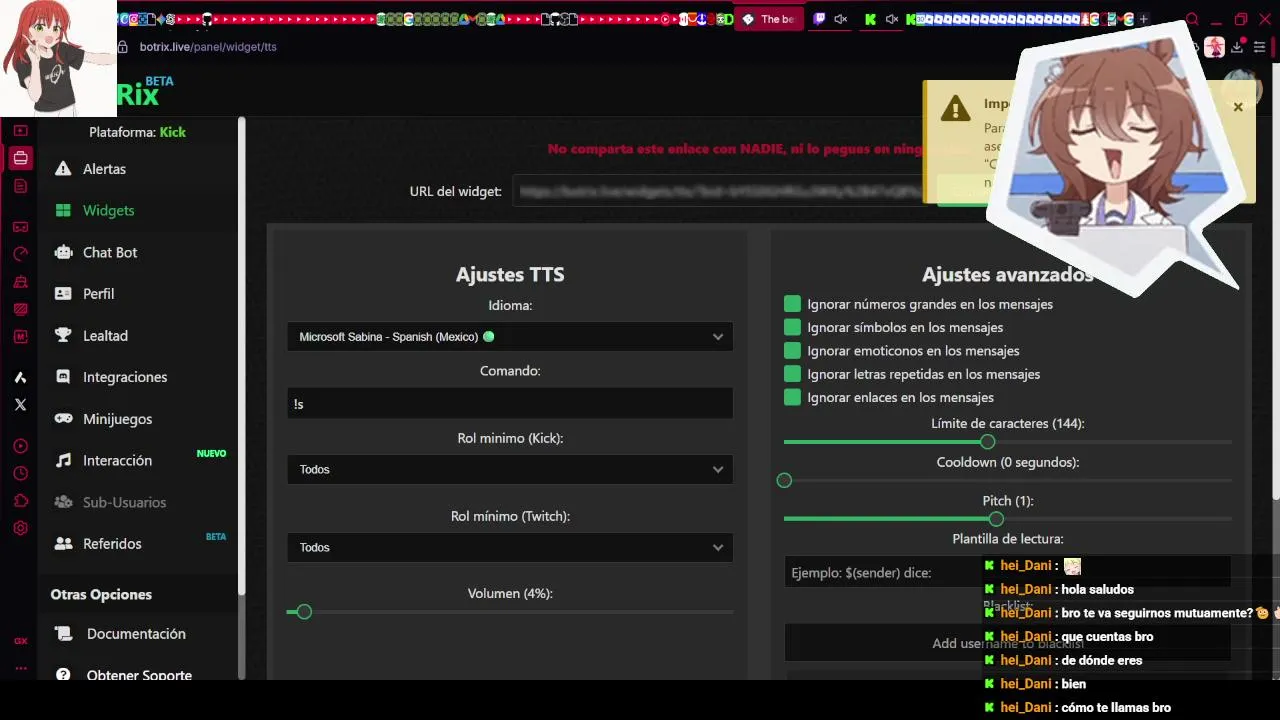Open Perfil in the panel menu
This screenshot has width=1280, height=720.
(98, 294)
